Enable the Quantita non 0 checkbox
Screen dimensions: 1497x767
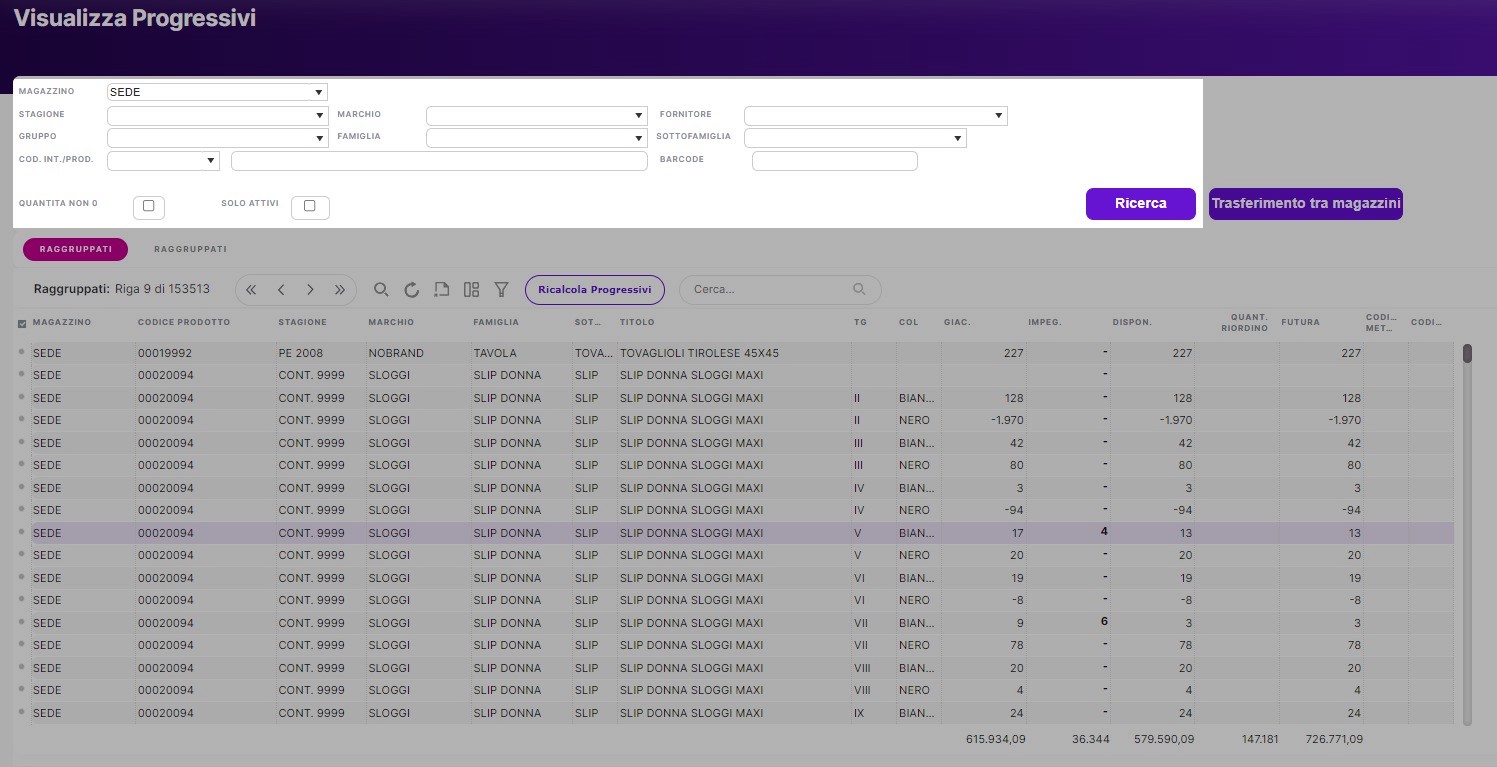[148, 206]
